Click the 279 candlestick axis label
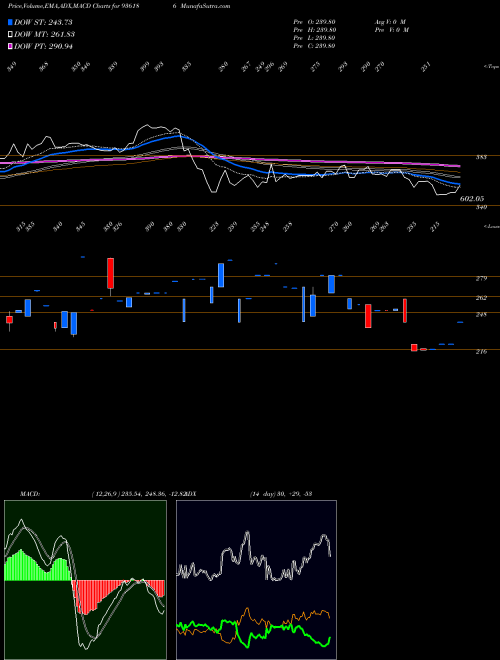The height and width of the screenshot is (660, 500). [481, 279]
